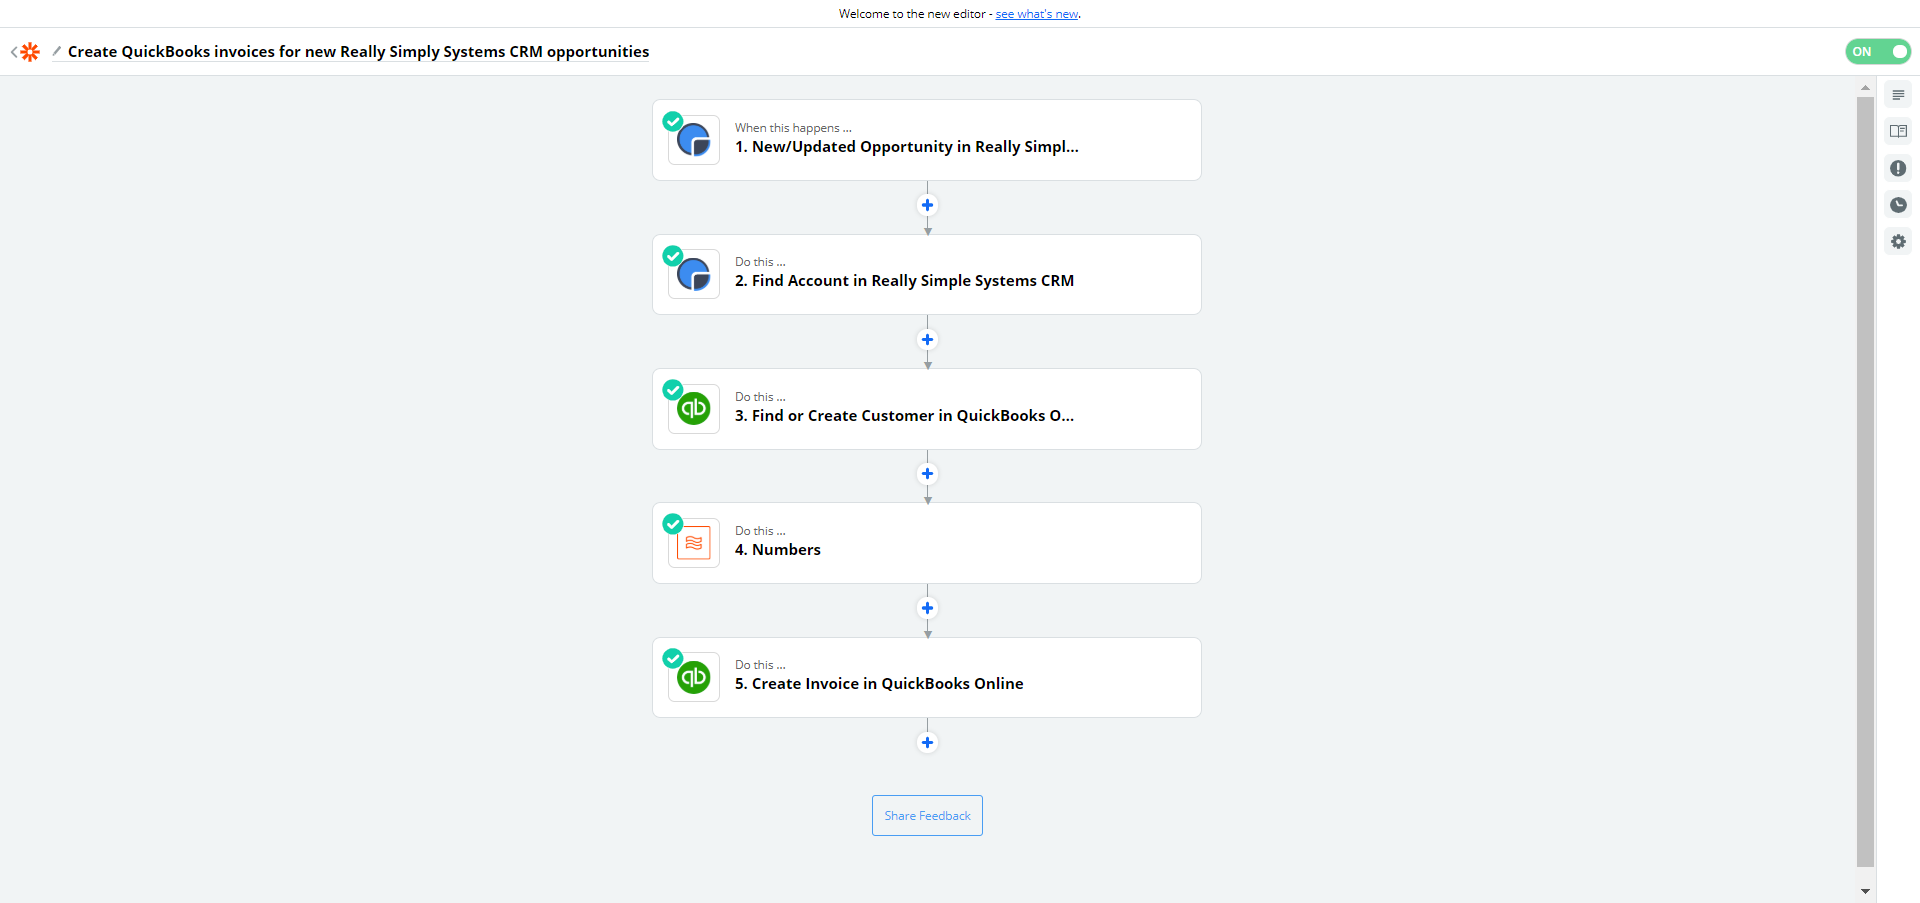This screenshot has height=903, width=1920.
Task: Open Zap history clock icon
Action: (x=1898, y=205)
